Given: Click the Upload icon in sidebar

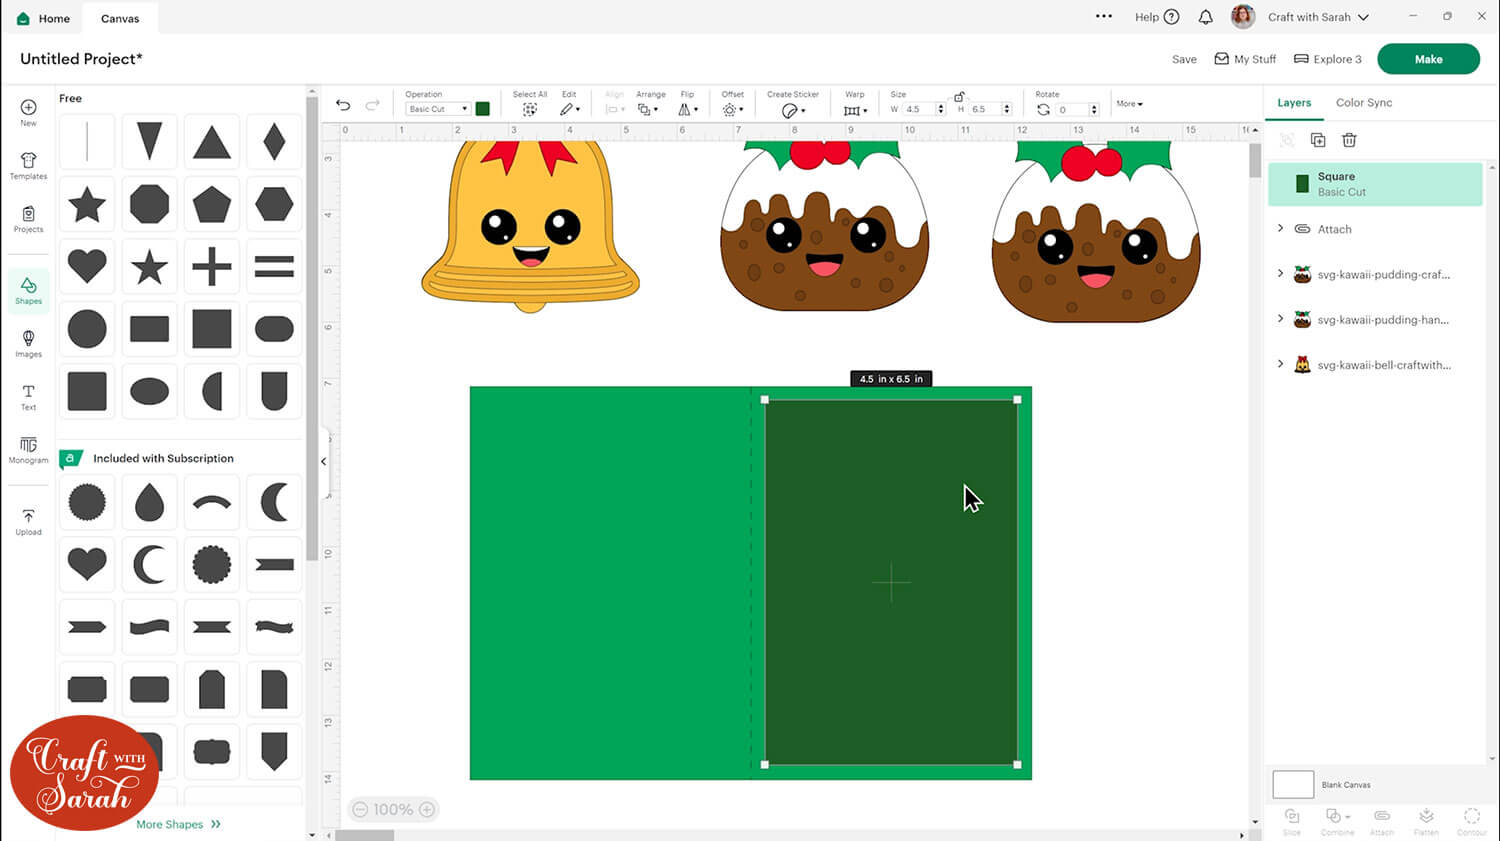Looking at the screenshot, I should [x=28, y=521].
